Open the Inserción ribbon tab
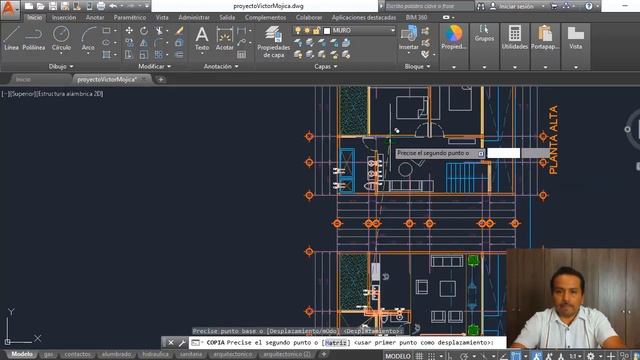This screenshot has height=360, width=640. click(64, 18)
